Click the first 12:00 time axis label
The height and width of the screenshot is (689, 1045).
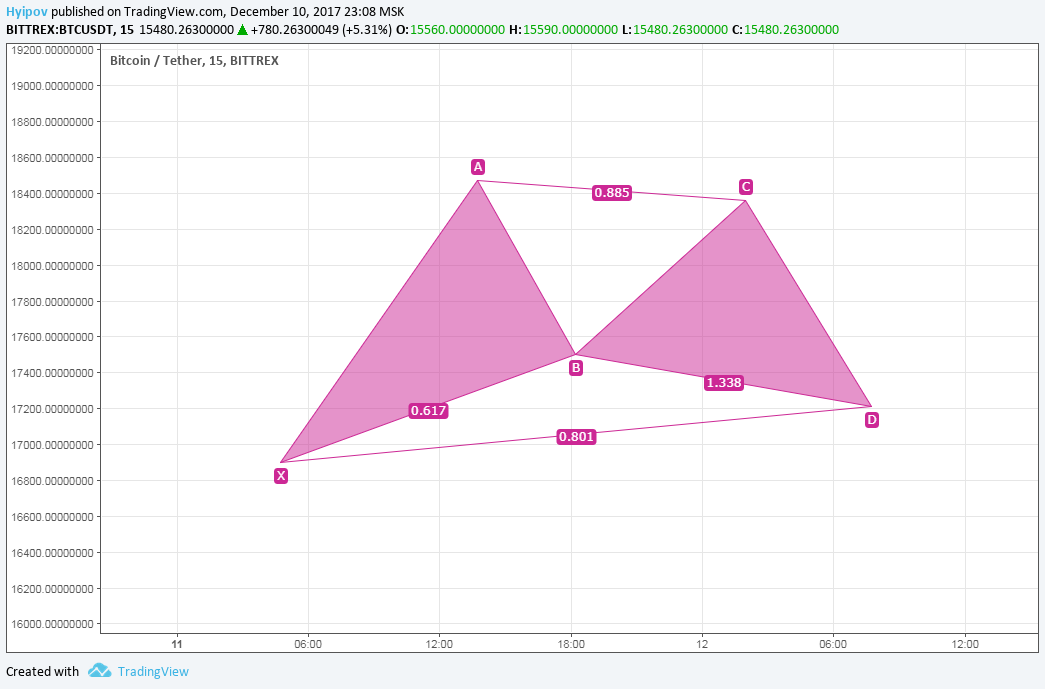tap(439, 644)
